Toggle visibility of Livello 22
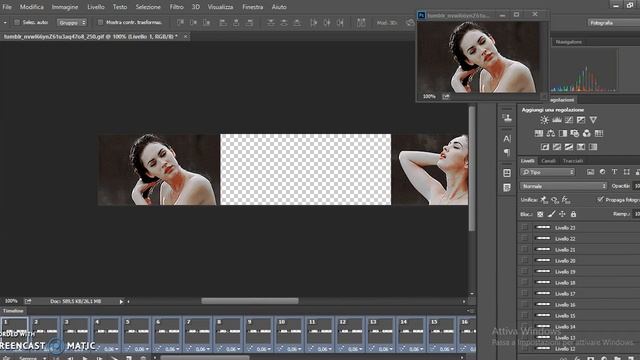The image size is (640, 360). (x=524, y=239)
